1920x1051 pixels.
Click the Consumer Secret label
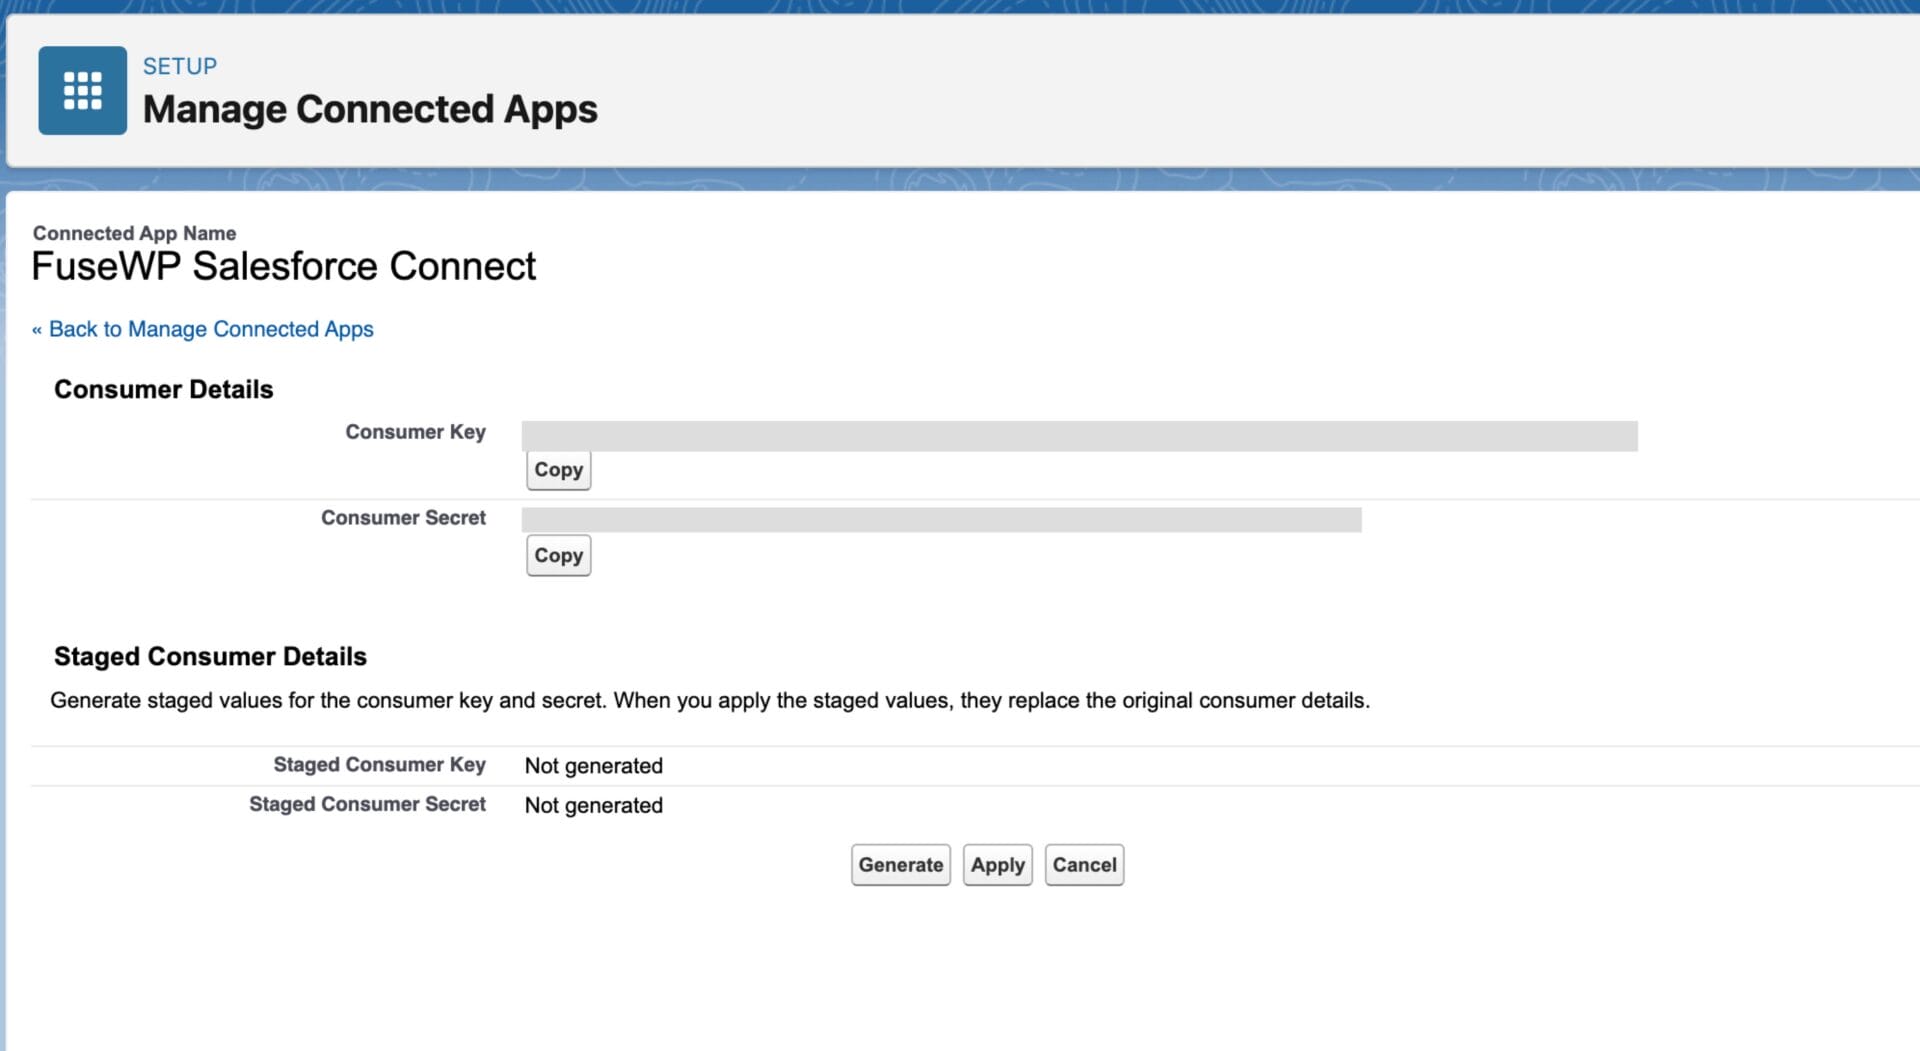403,518
